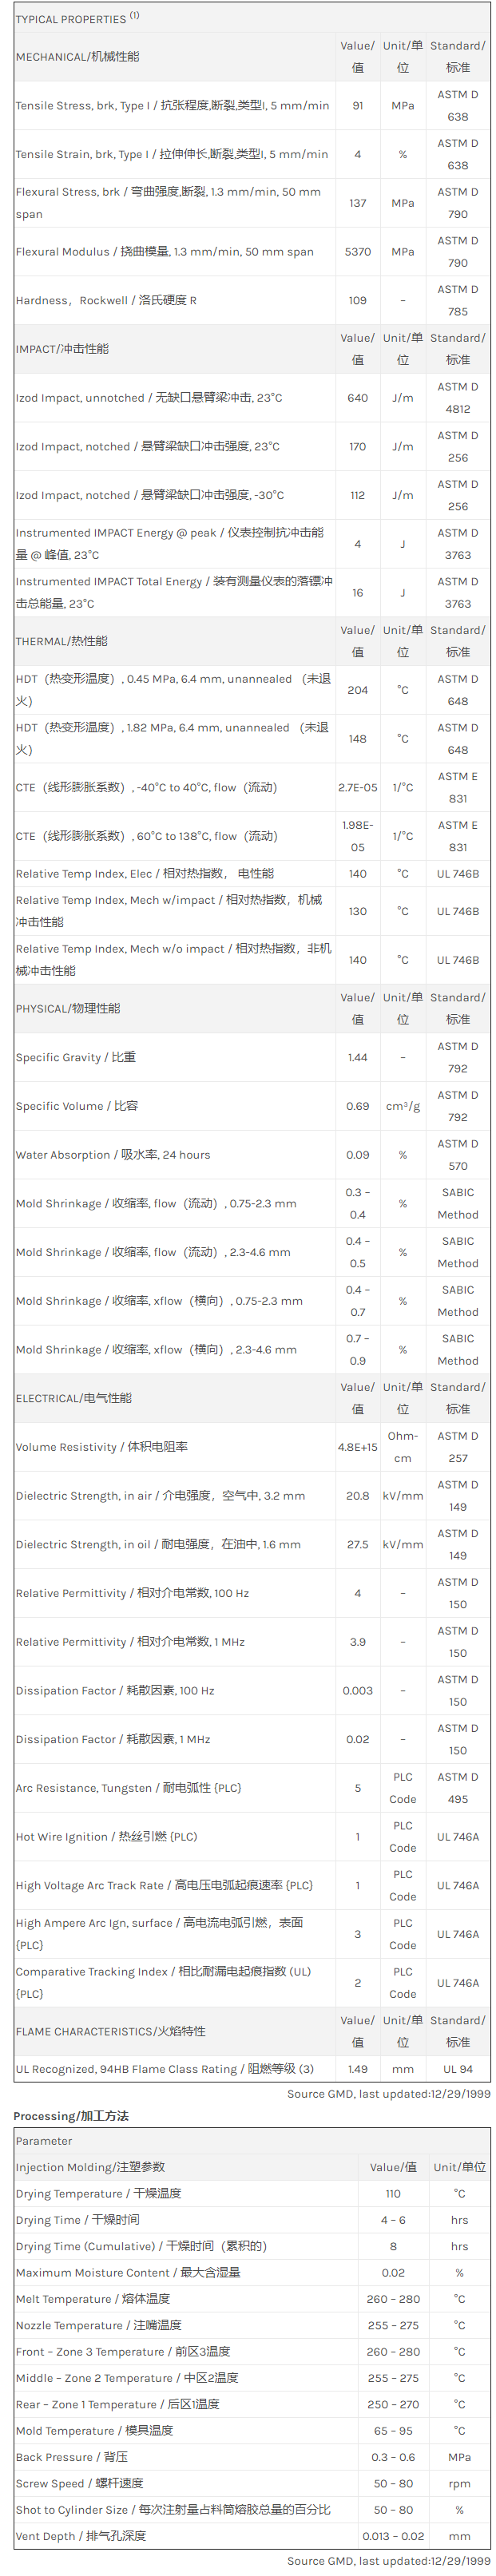Select the FLAME CHARACTERISTICS section header
Image resolution: width=496 pixels, height=2576 pixels.
(x=111, y=2031)
